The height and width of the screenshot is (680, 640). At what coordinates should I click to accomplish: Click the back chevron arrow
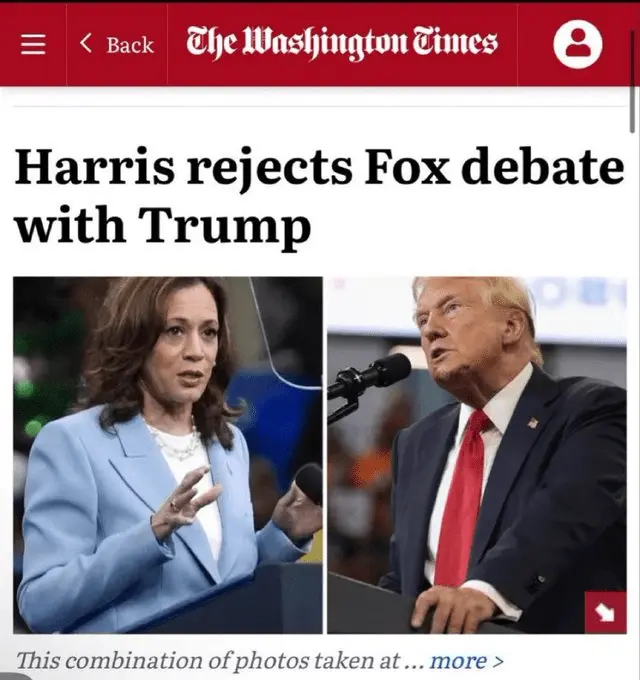86,44
